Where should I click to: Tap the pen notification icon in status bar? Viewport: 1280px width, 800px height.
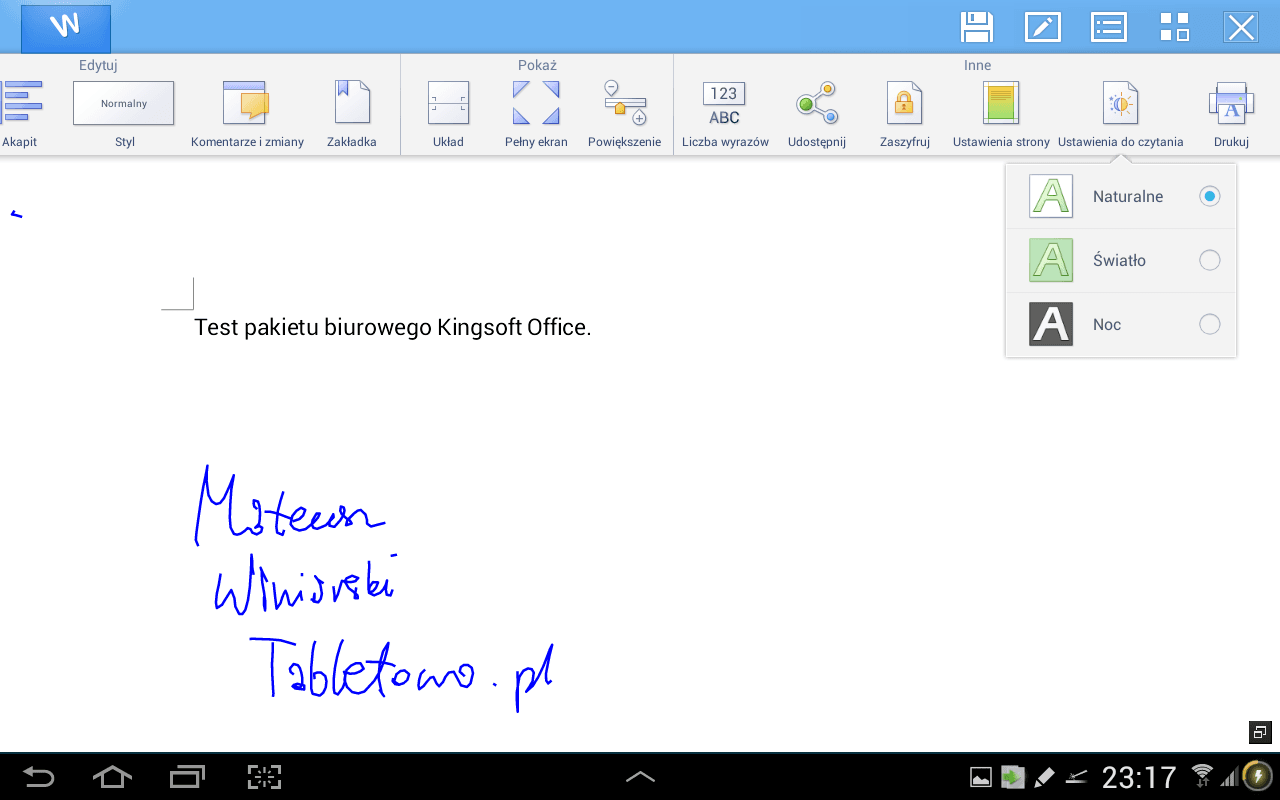1044,777
